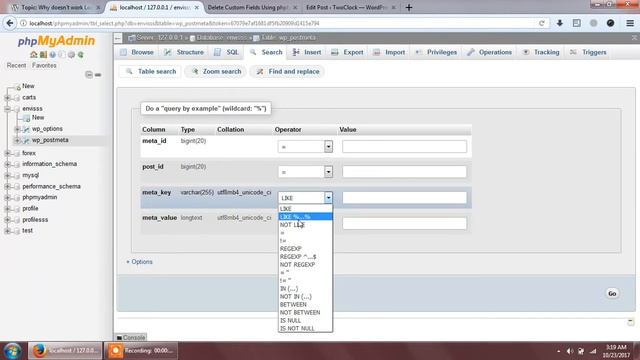Click meta_value value input field
The width and height of the screenshot is (640, 360).
(x=404, y=223)
